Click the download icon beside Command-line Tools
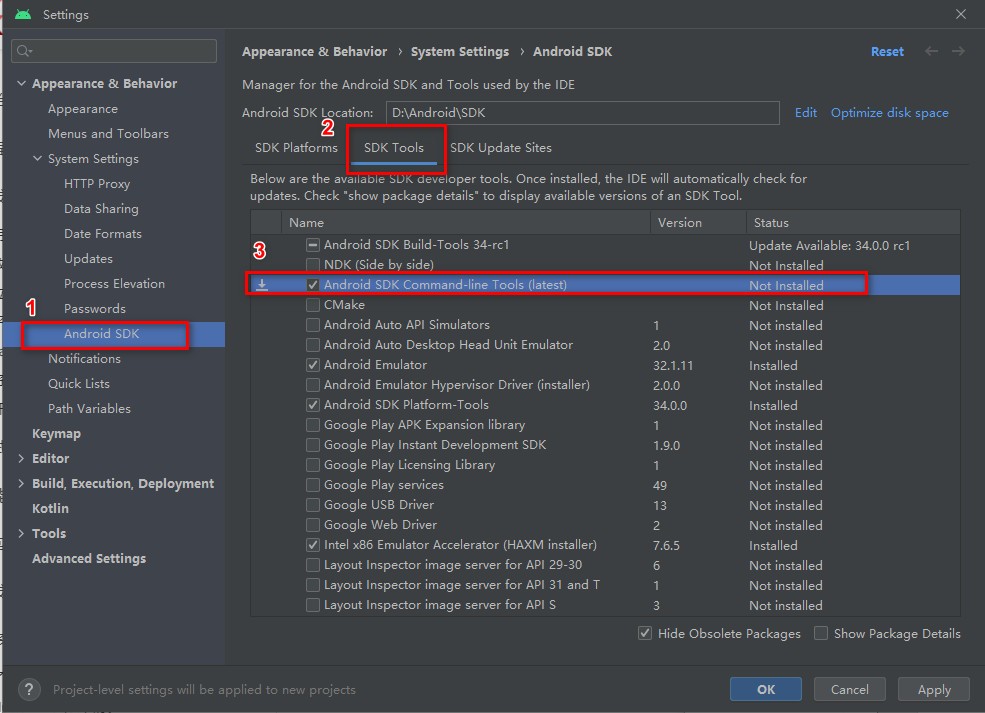985x713 pixels. click(262, 285)
